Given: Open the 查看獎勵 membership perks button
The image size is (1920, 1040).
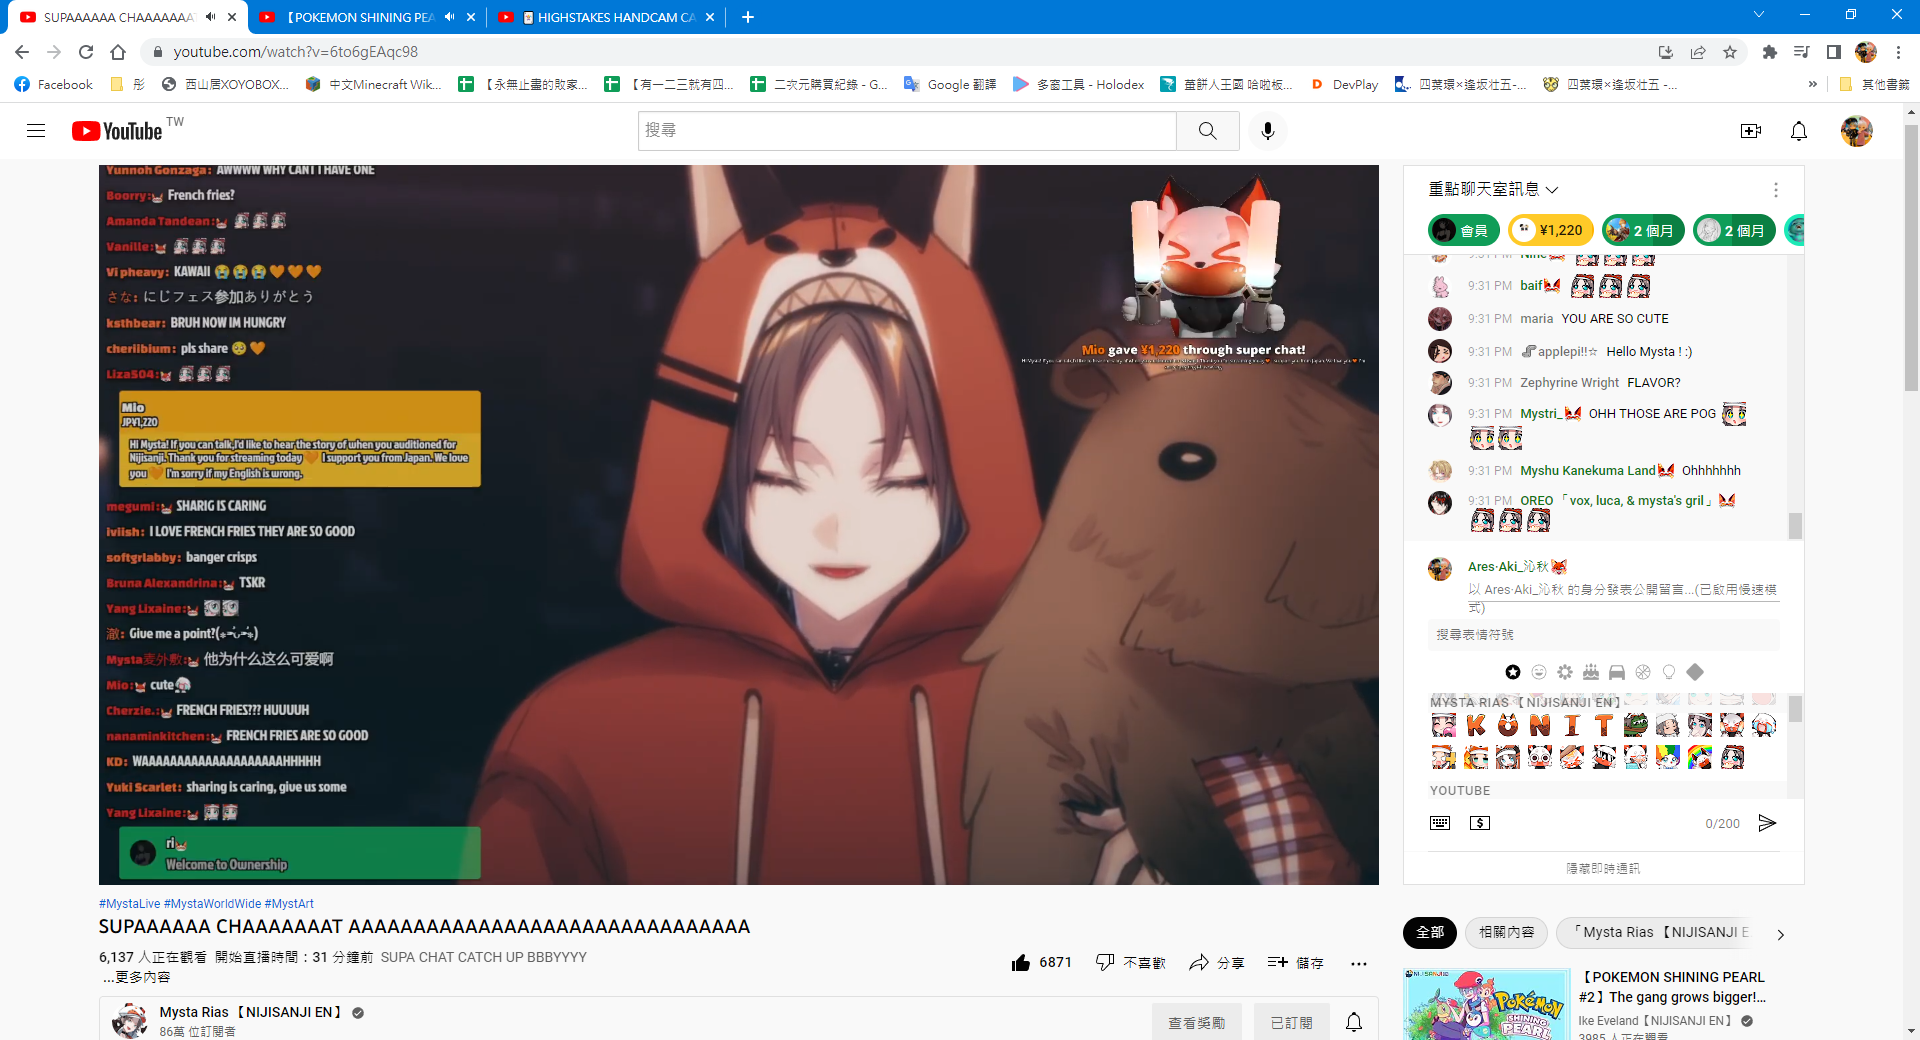Looking at the screenshot, I should point(1196,1022).
